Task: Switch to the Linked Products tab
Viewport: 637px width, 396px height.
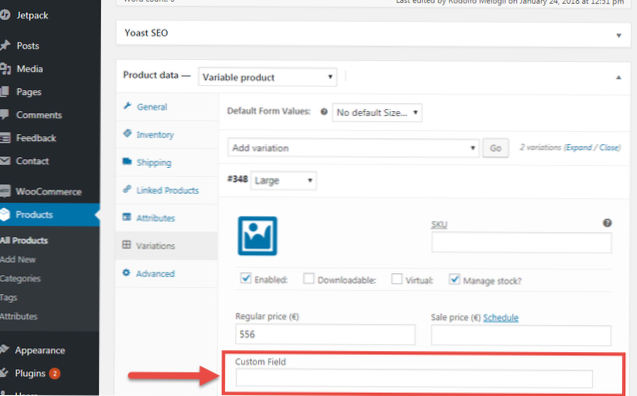Action: pos(167,190)
